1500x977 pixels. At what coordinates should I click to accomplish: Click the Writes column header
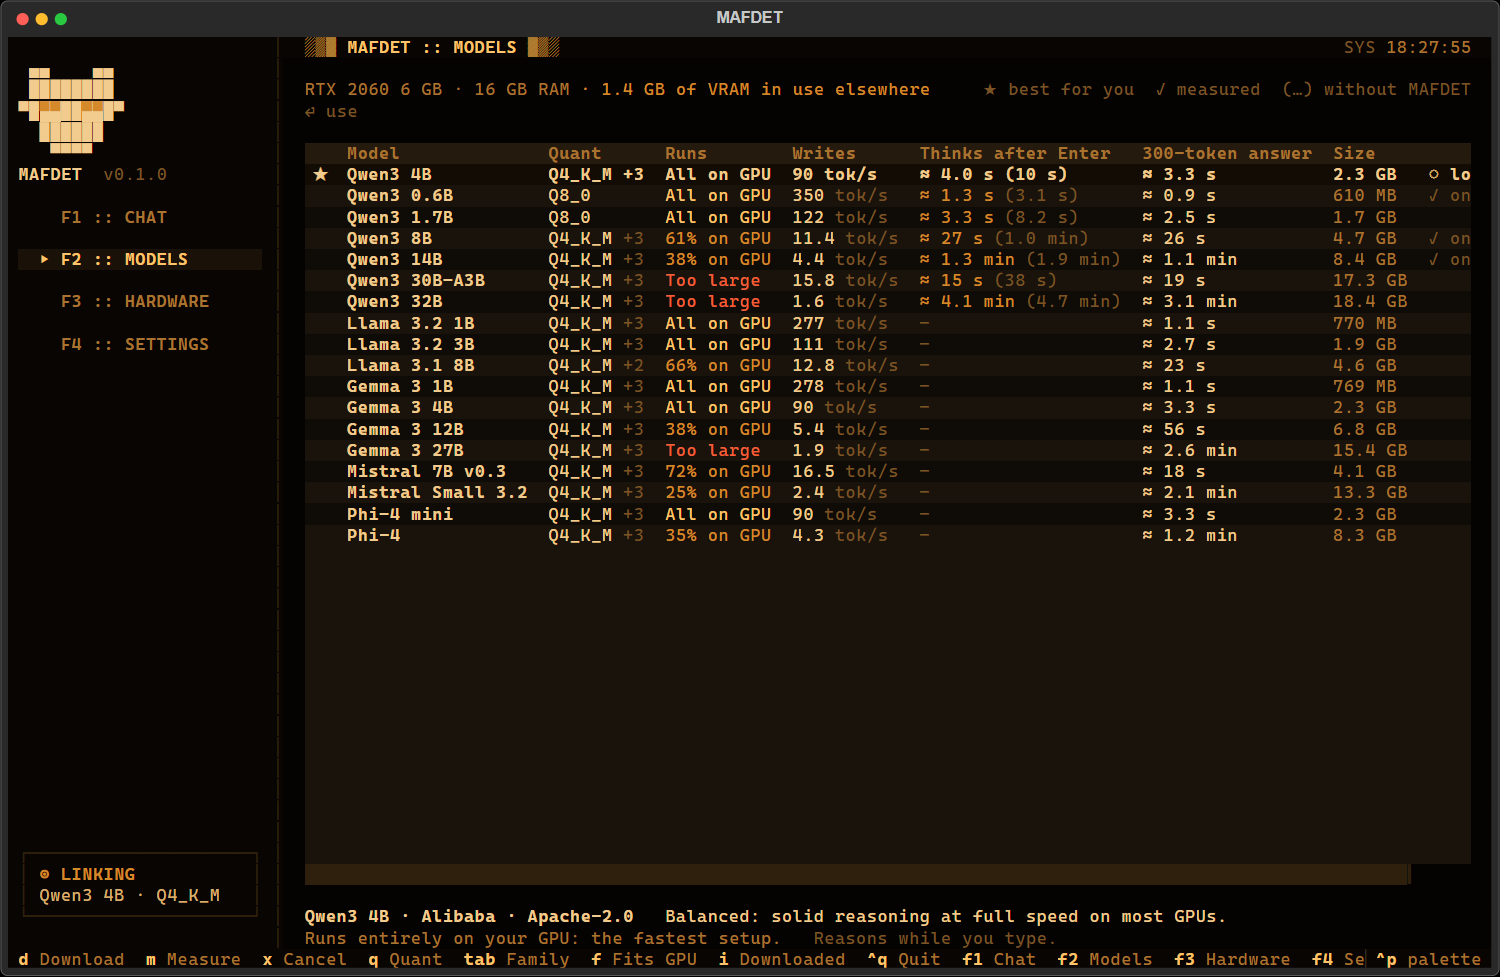[x=824, y=153]
